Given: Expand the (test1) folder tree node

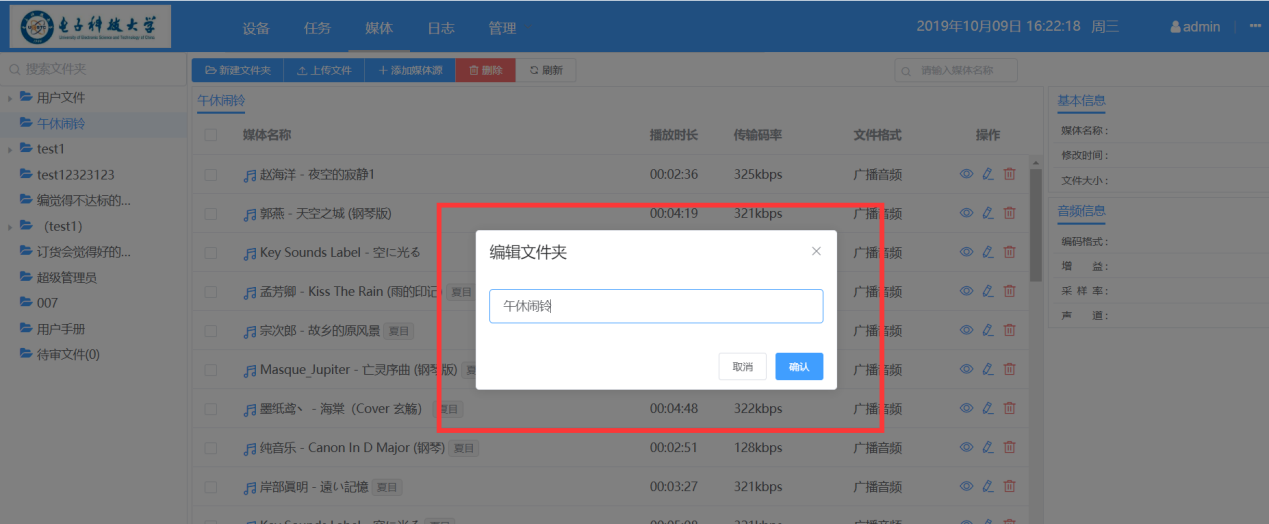Looking at the screenshot, I should (10, 226).
